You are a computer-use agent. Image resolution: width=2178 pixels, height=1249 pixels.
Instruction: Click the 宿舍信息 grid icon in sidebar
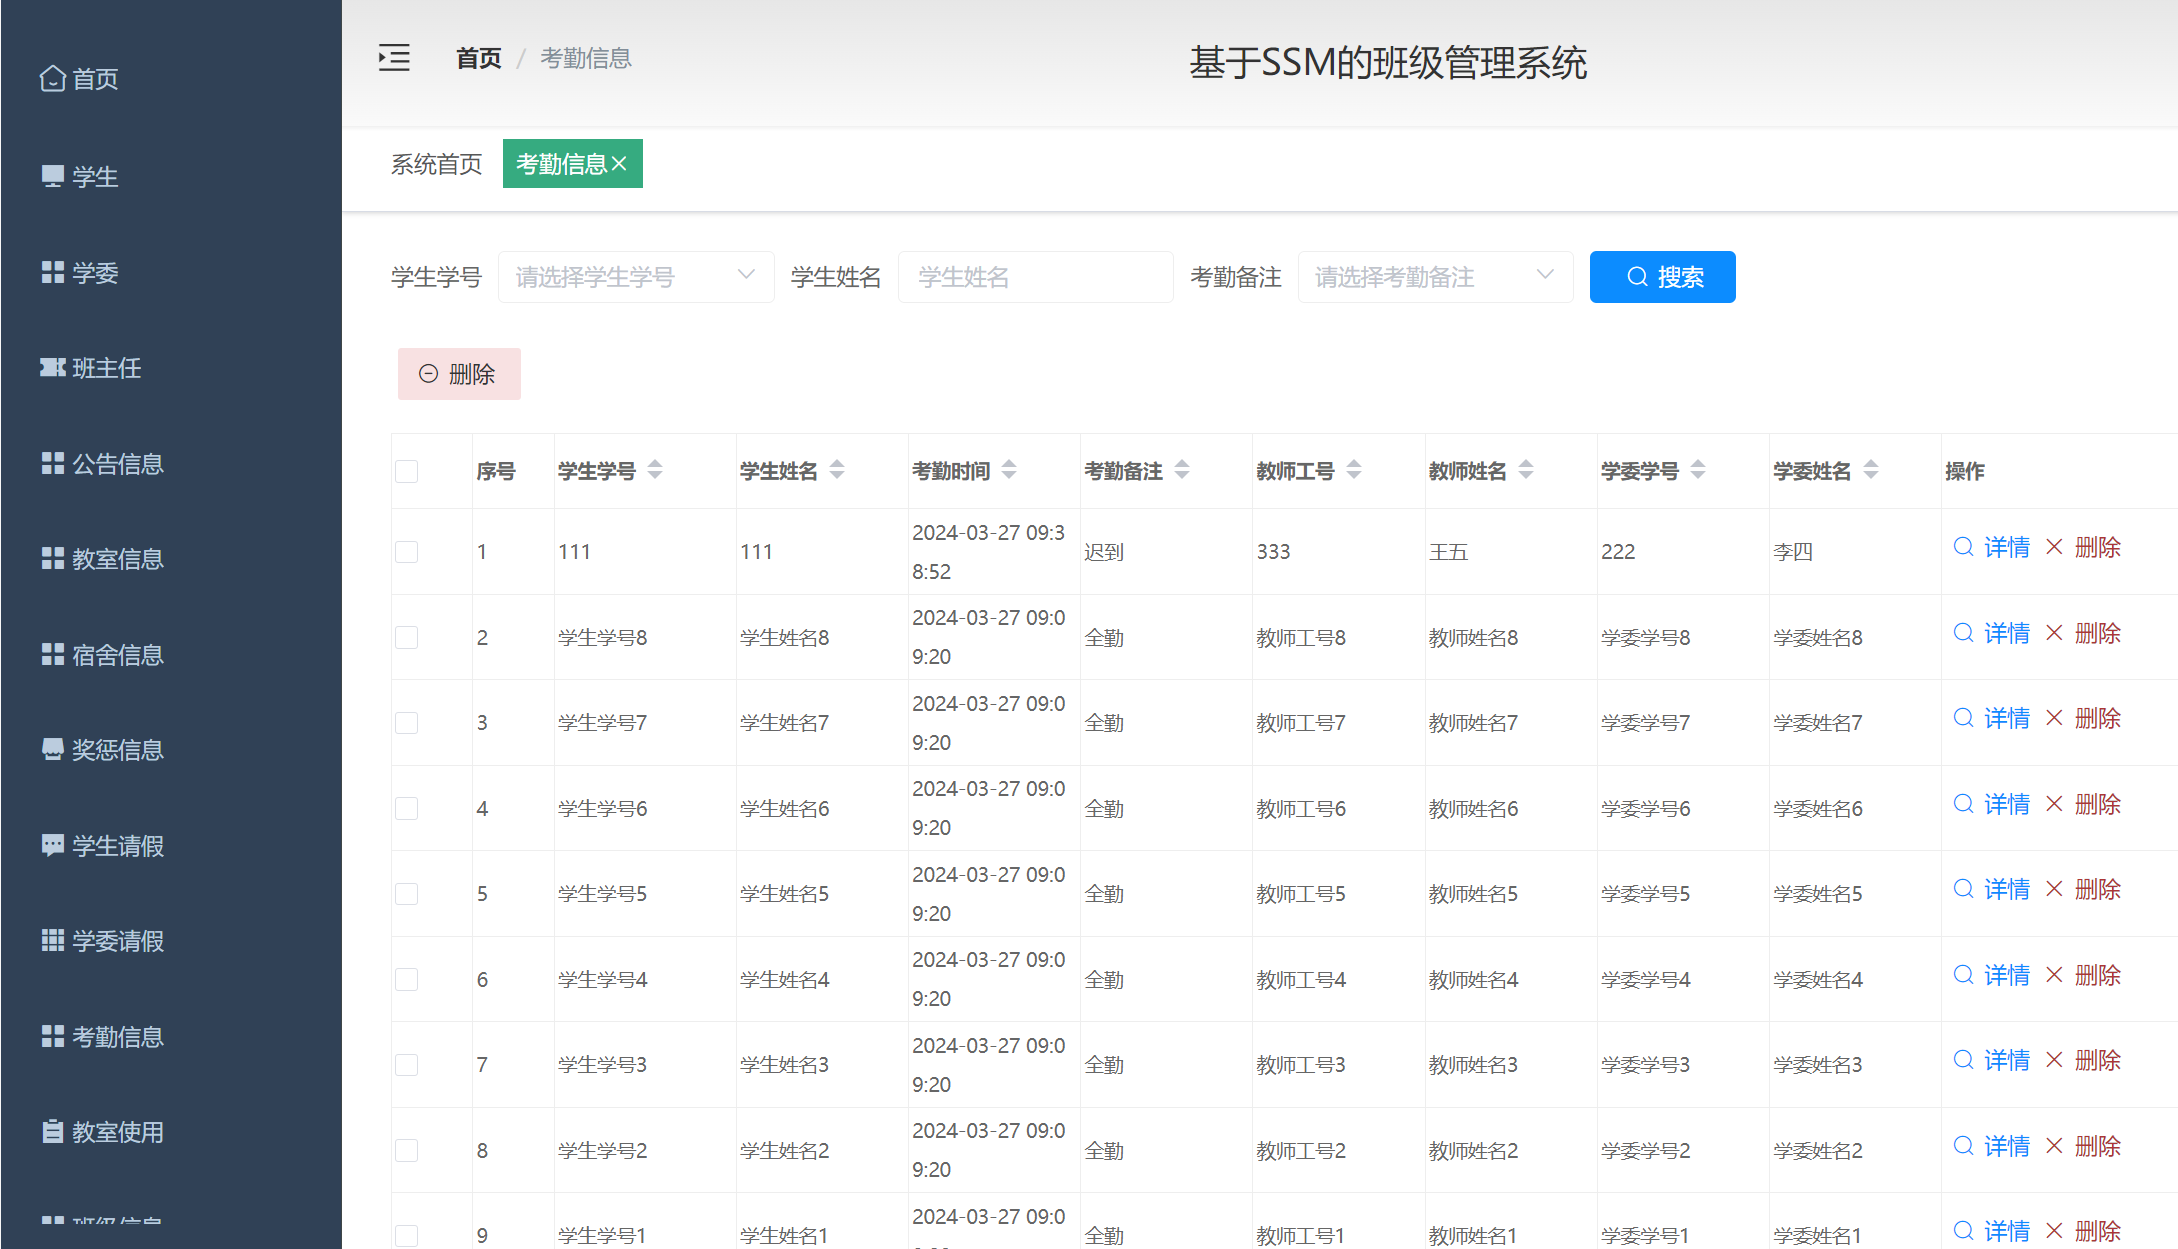(53, 654)
